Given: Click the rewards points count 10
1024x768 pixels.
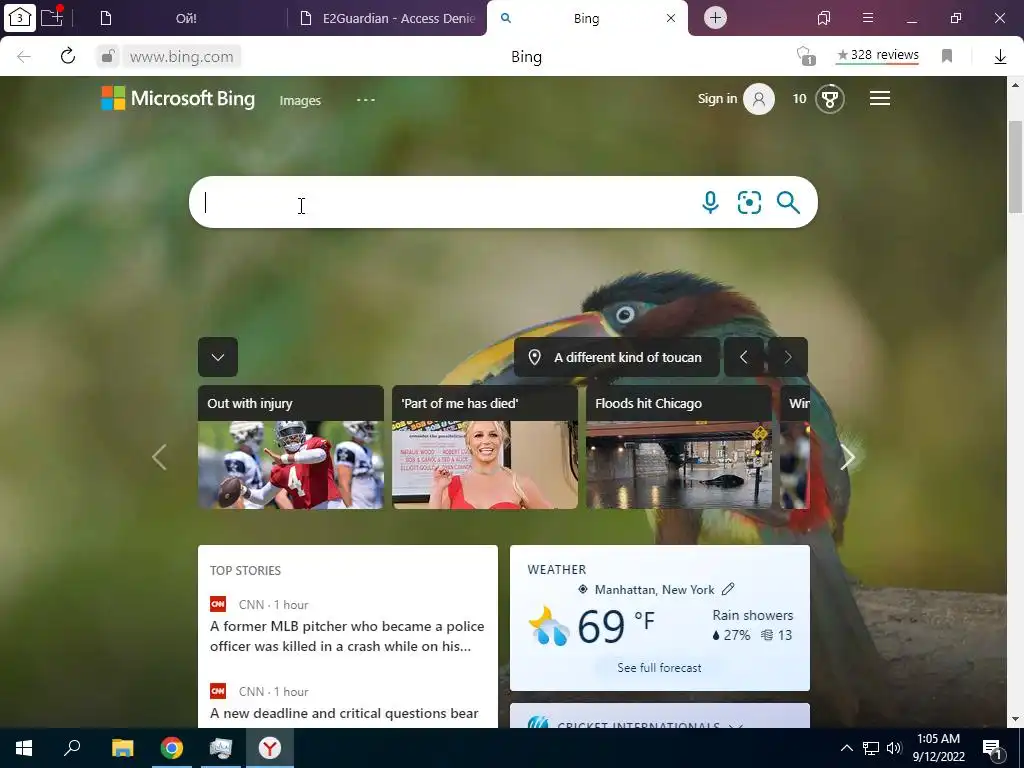Looking at the screenshot, I should point(799,99).
